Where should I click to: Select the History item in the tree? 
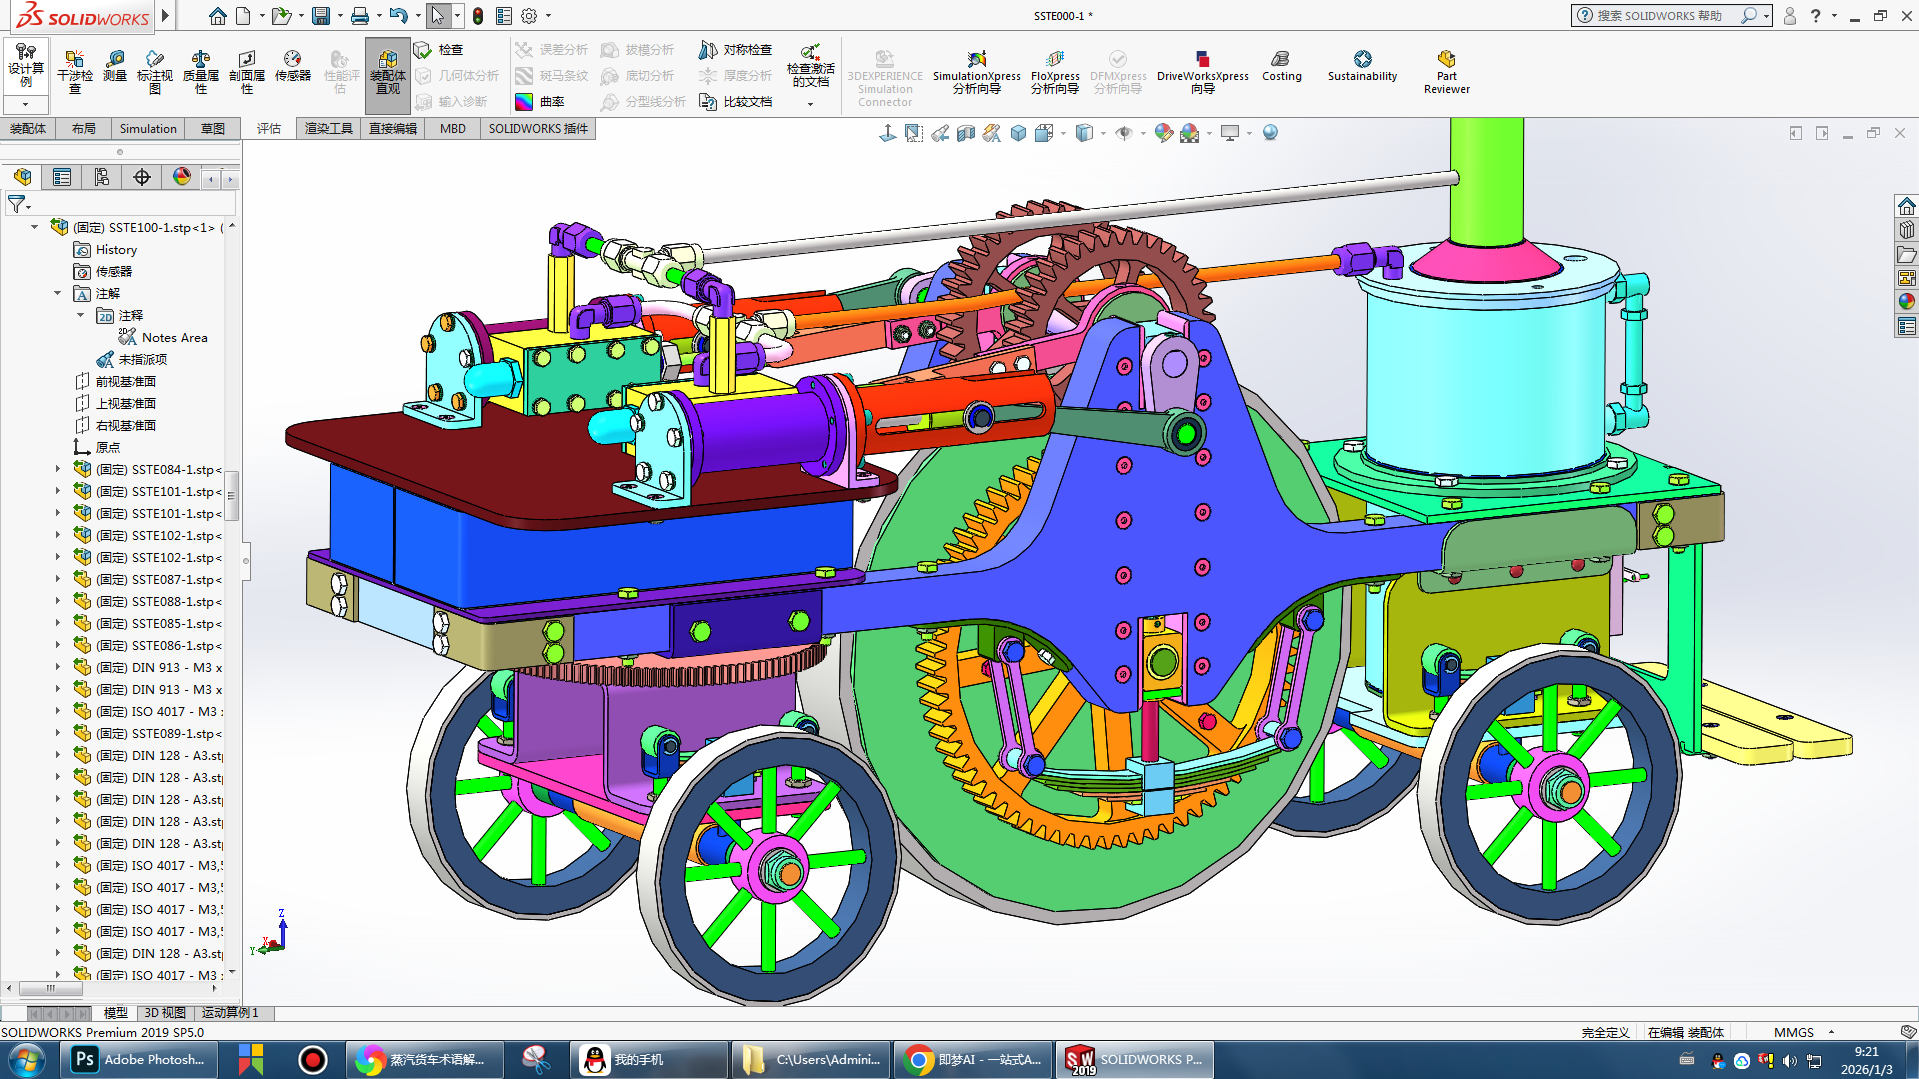click(116, 250)
